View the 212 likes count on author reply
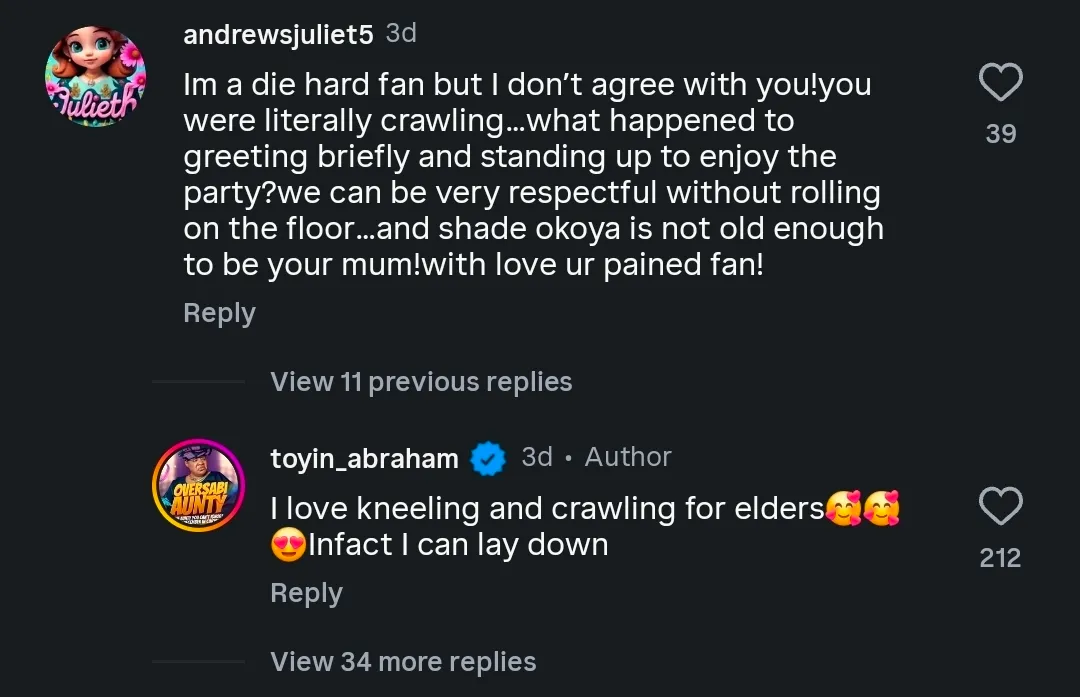 click(x=1000, y=558)
